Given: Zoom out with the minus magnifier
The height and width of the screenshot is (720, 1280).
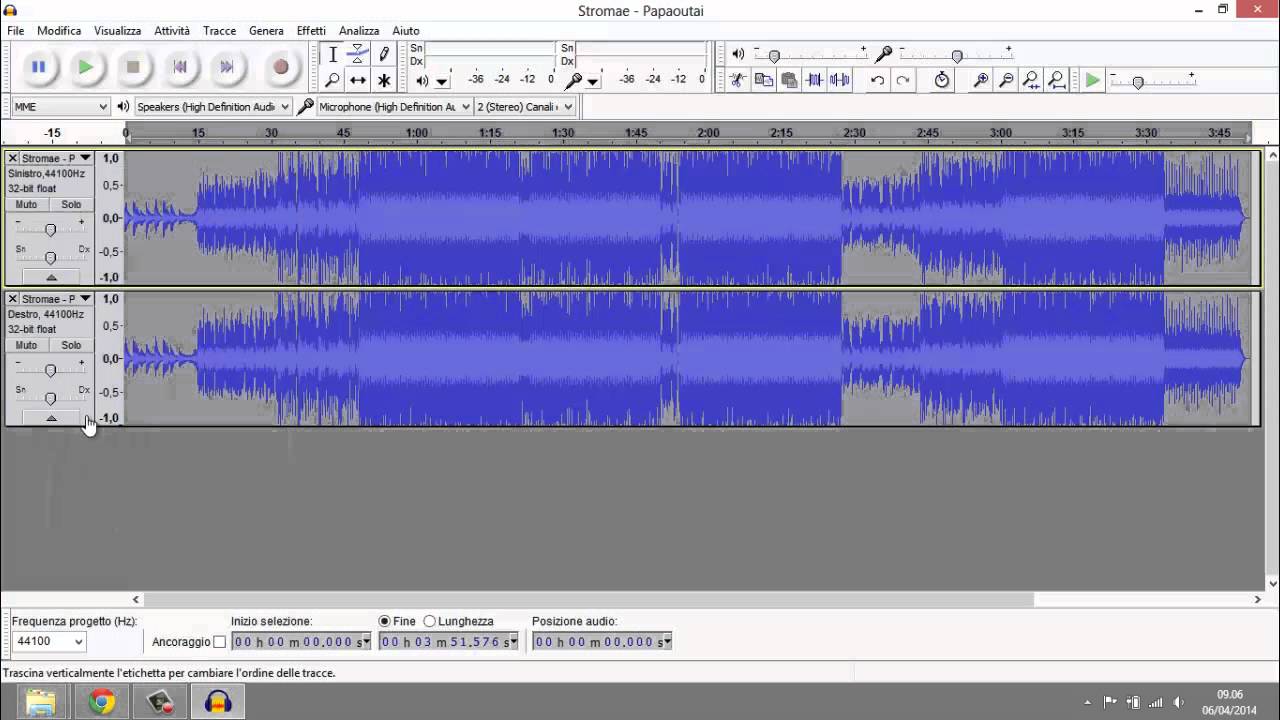Looking at the screenshot, I should (x=1007, y=80).
